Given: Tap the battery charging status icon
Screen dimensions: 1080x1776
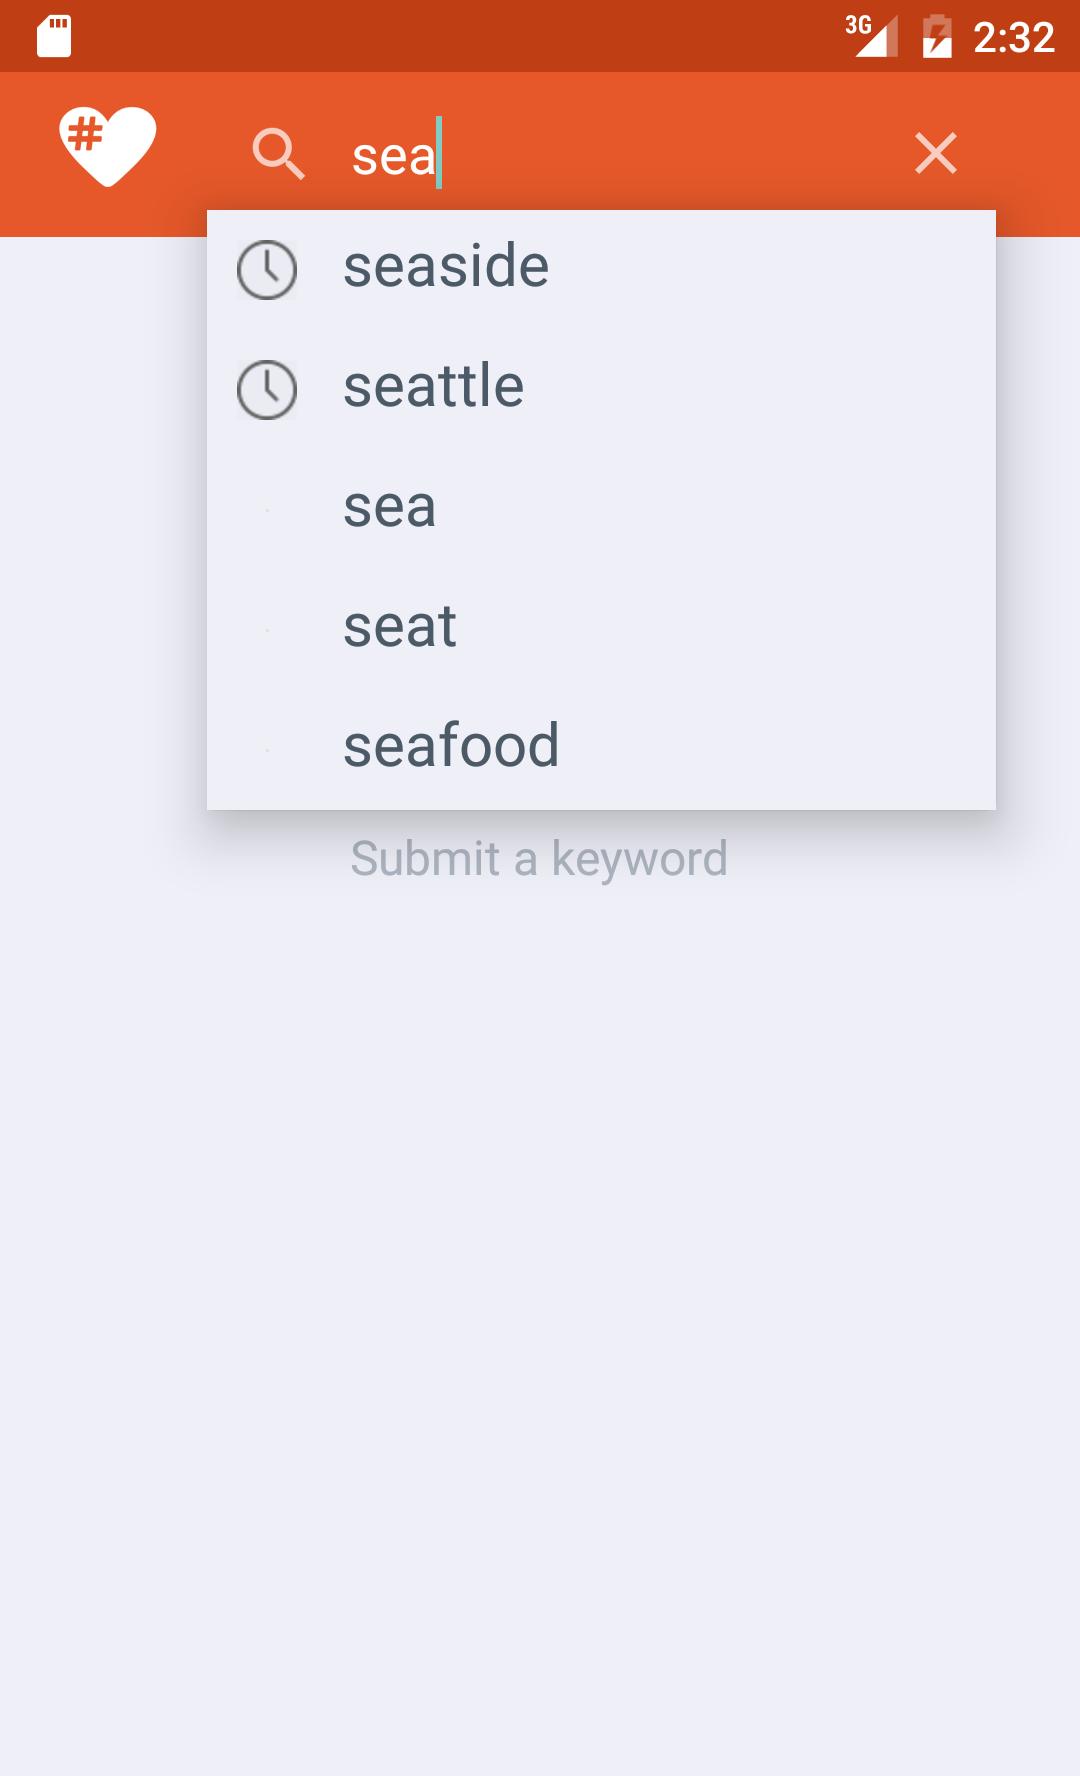Looking at the screenshot, I should pyautogui.click(x=936, y=37).
